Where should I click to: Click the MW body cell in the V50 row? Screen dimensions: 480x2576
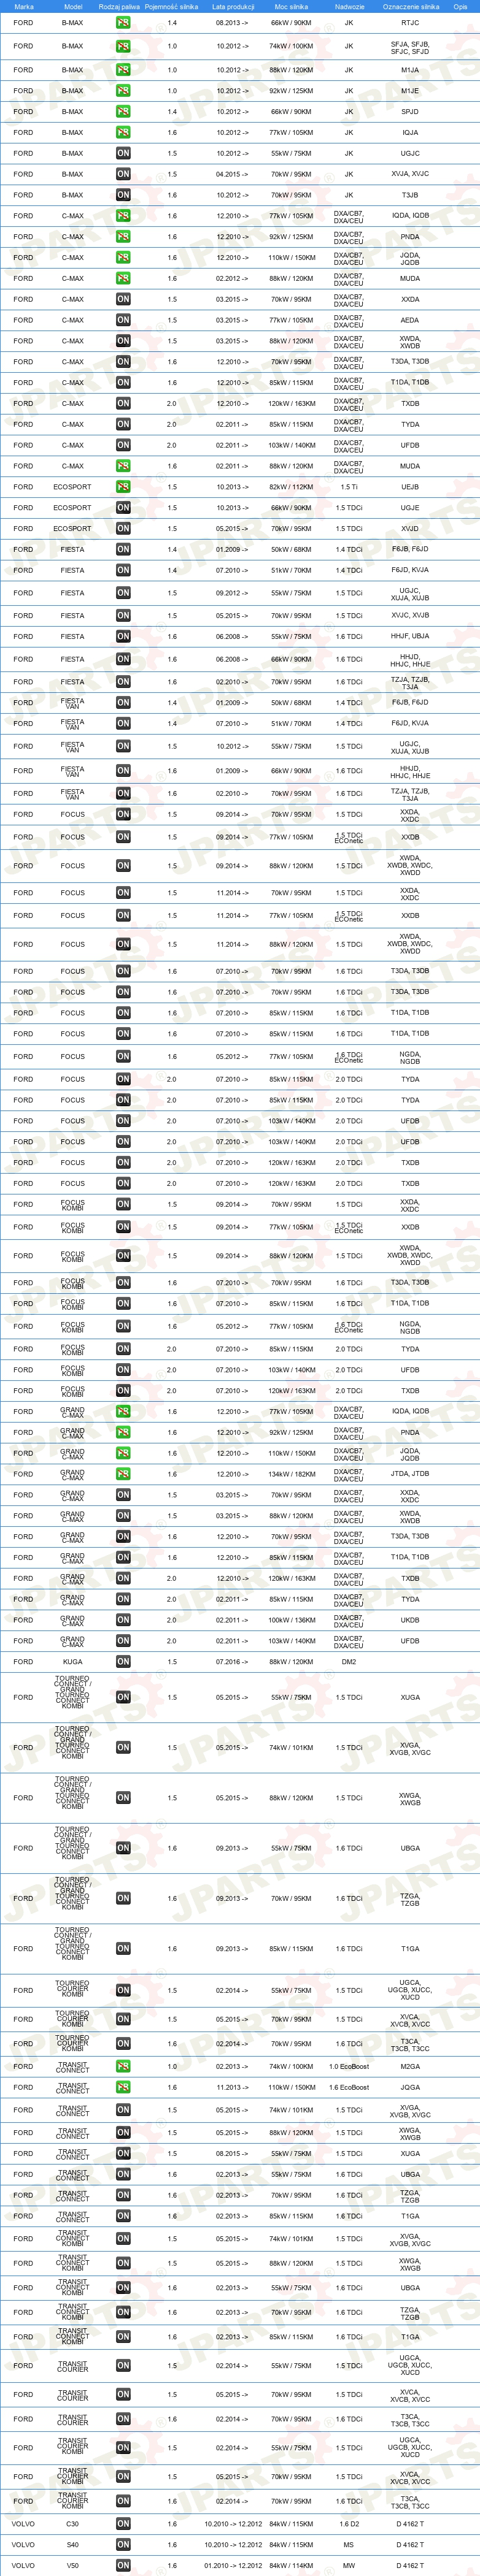(349, 2566)
